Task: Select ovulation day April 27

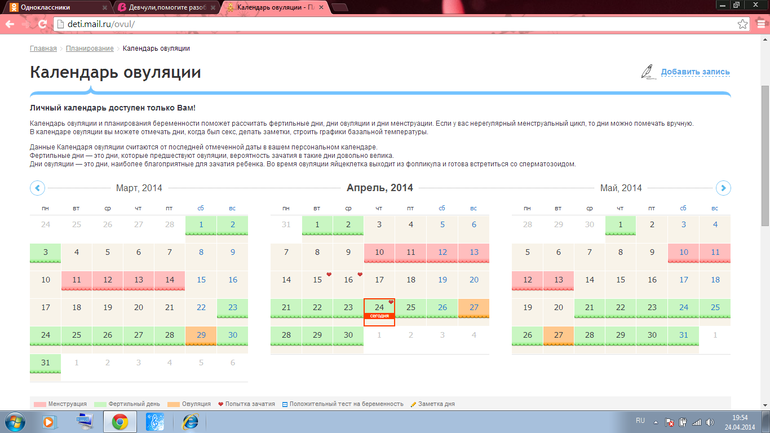Action: pos(473,308)
